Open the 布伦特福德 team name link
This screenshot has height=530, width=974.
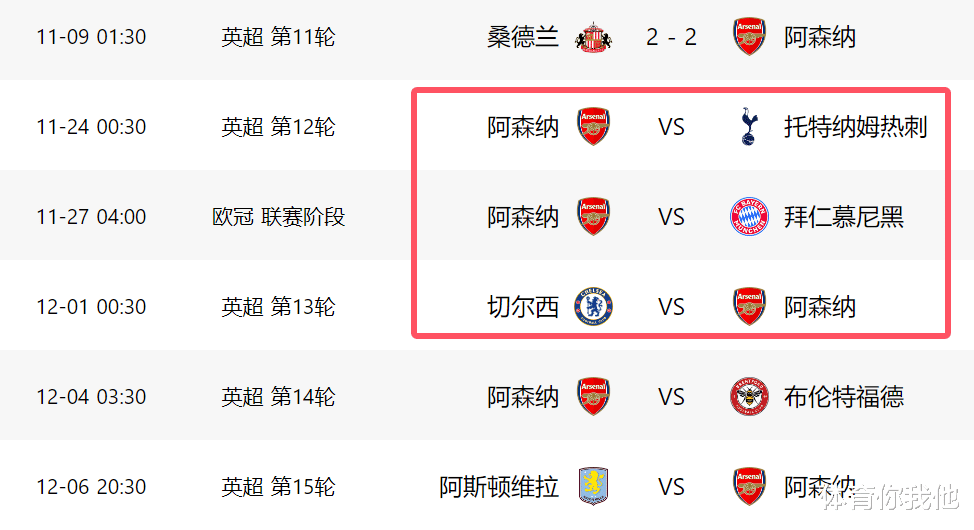pyautogui.click(x=844, y=397)
